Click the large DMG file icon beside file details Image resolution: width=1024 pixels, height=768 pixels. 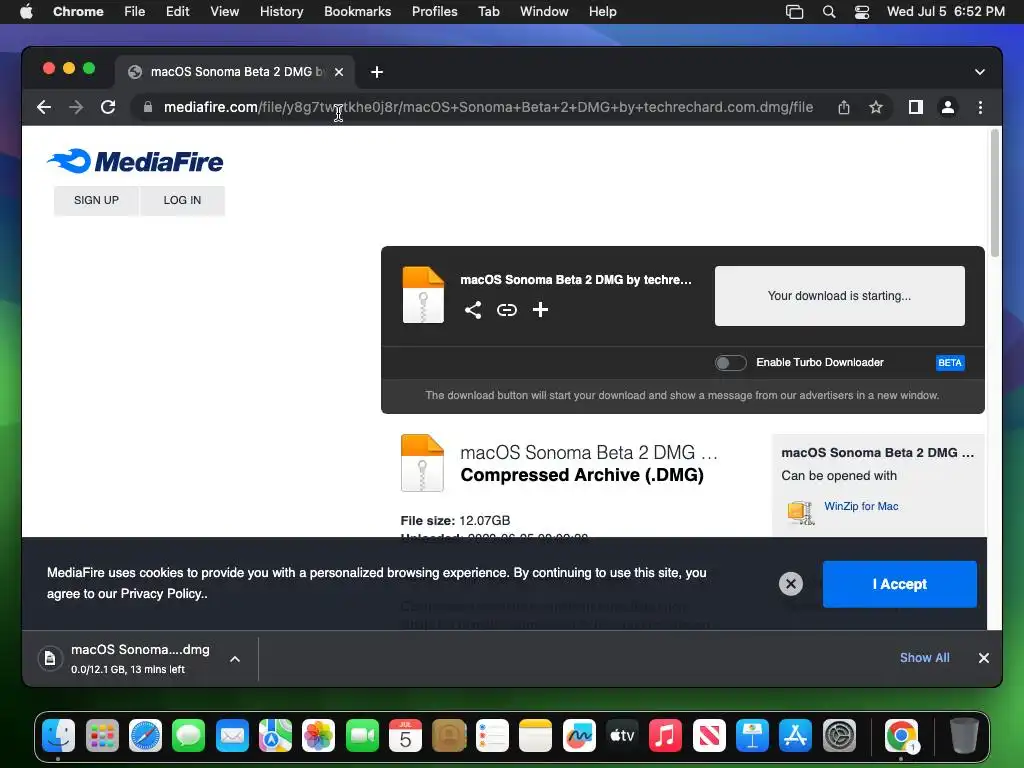(x=422, y=462)
